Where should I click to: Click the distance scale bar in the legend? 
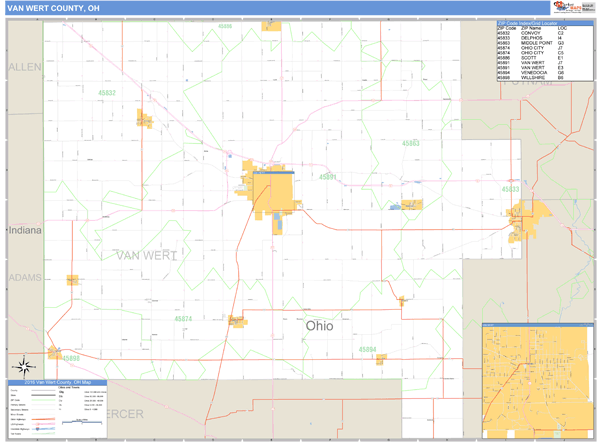pyautogui.click(x=82, y=422)
